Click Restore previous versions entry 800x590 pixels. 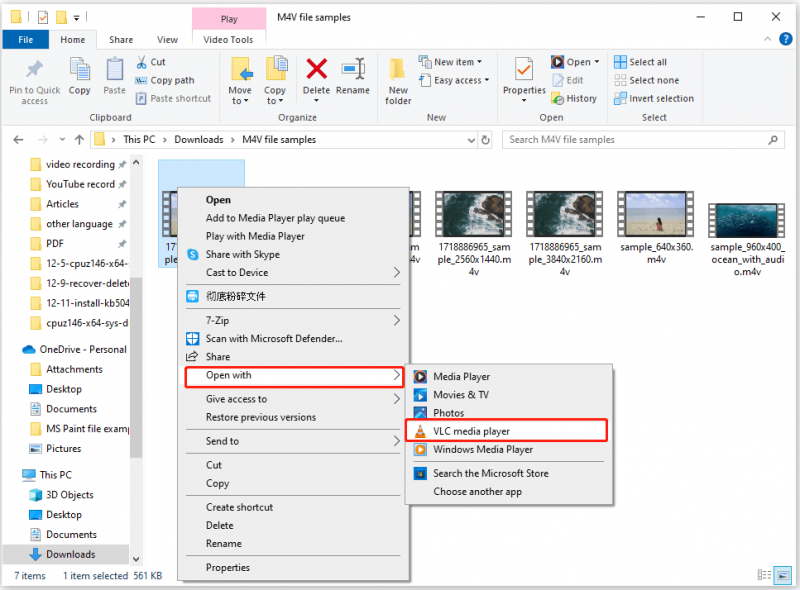click(x=295, y=417)
